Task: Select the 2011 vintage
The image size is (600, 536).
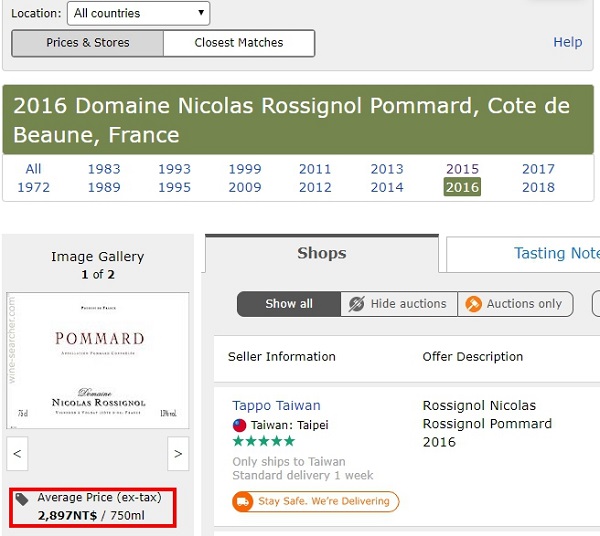Action: click(x=315, y=169)
